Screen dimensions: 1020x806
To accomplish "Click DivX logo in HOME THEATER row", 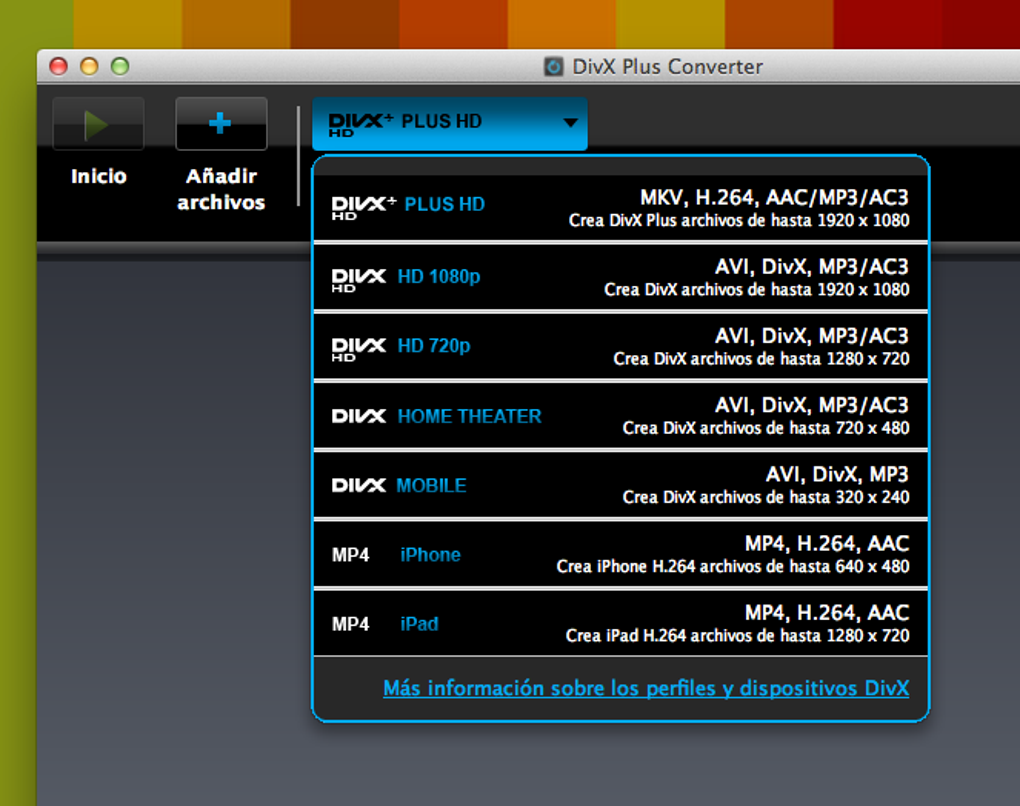I will [359, 416].
